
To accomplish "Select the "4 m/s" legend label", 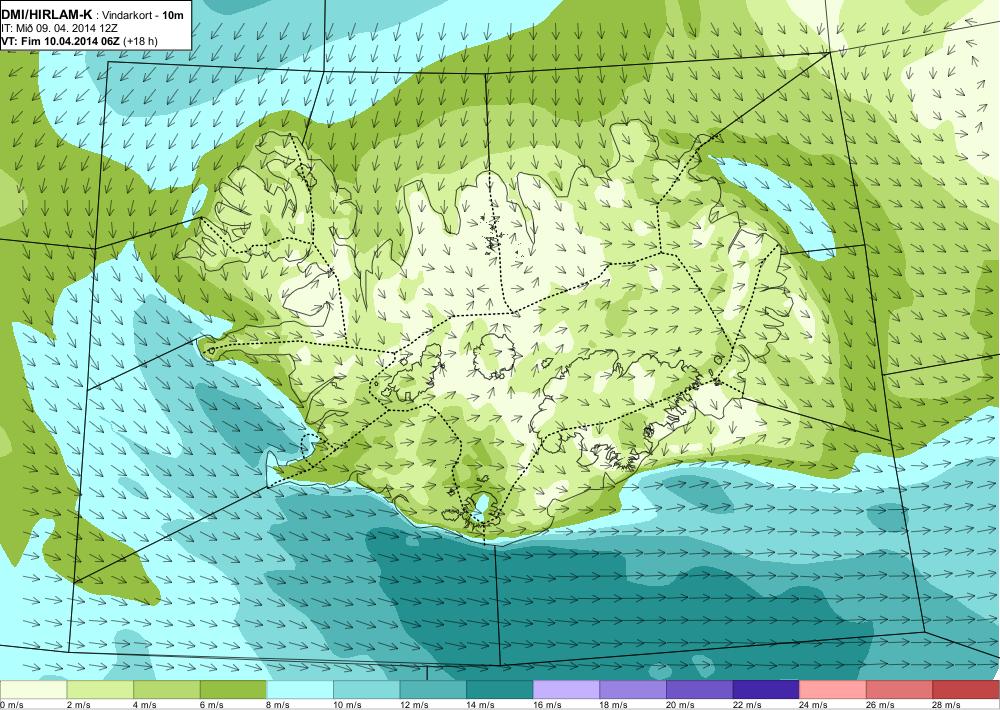I will pos(145,705).
